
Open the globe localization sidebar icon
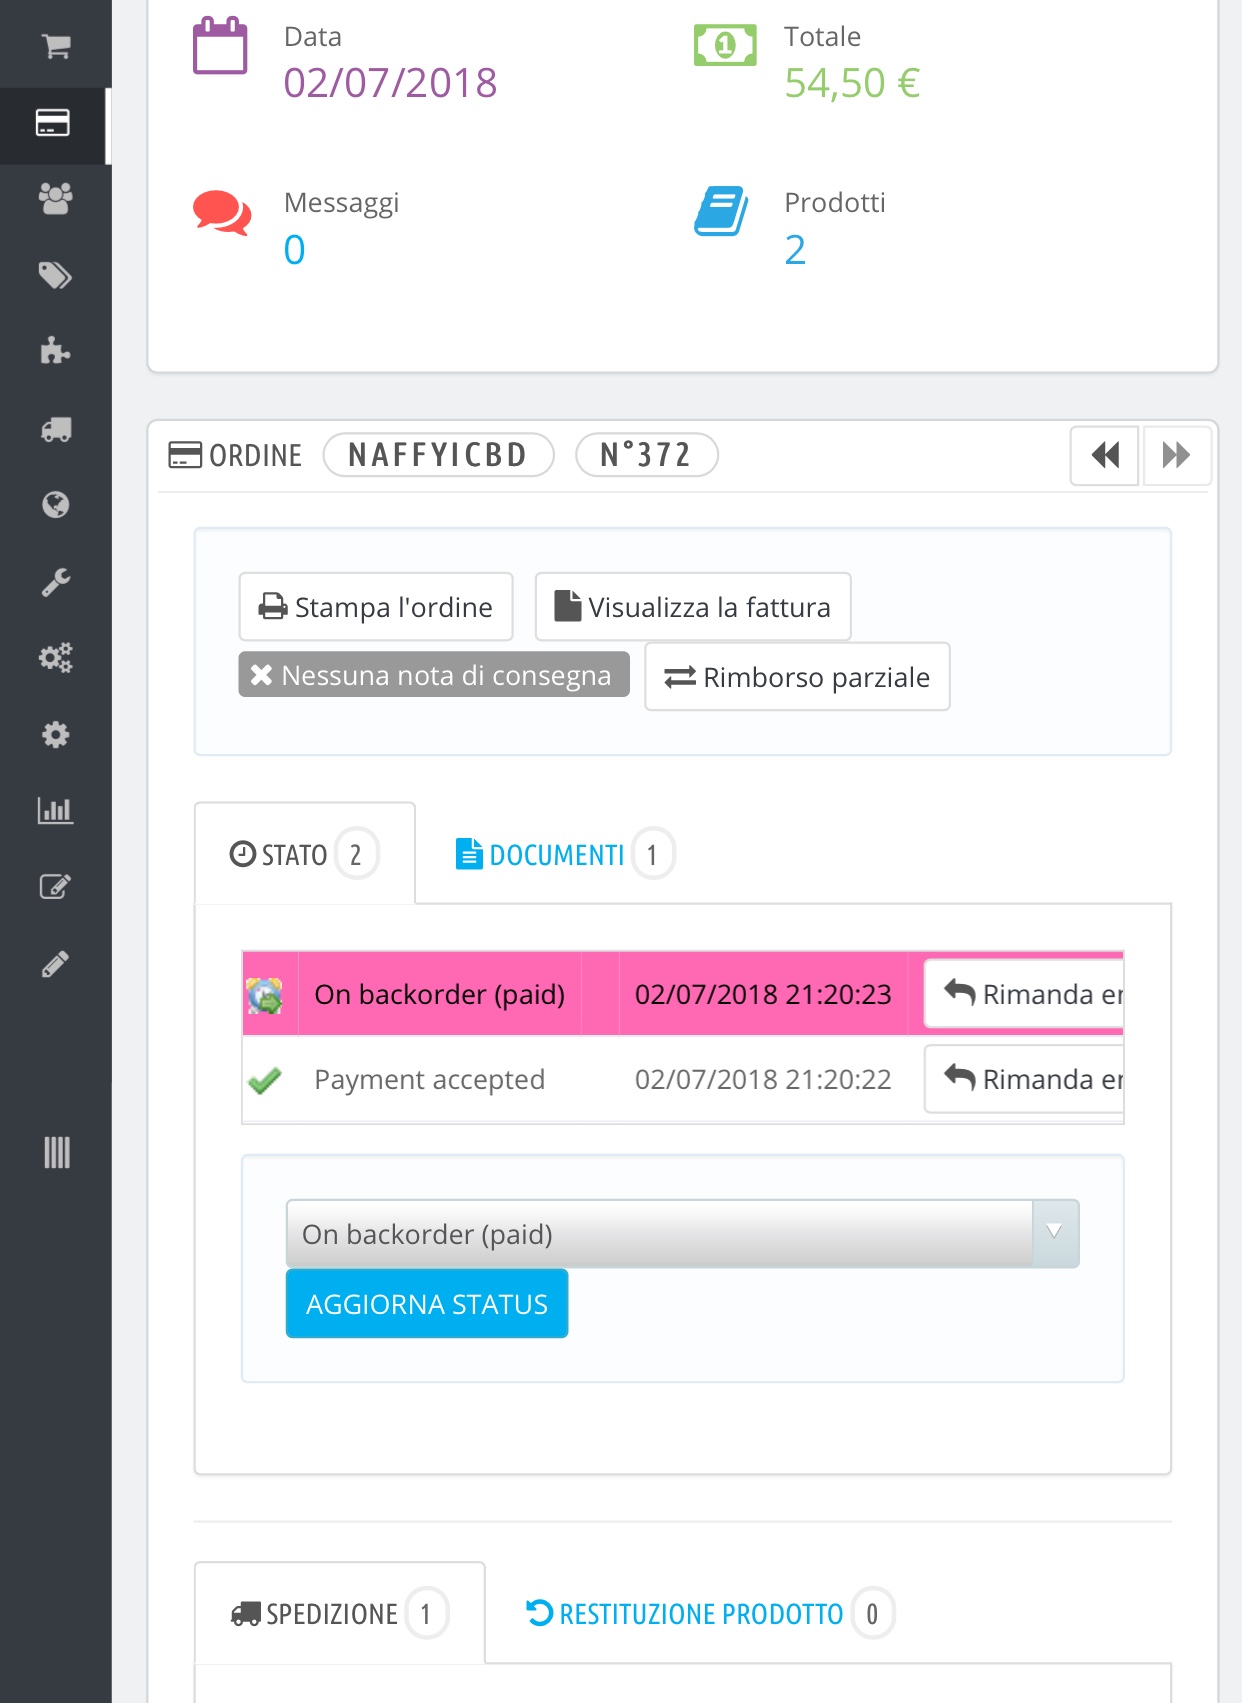pos(56,505)
